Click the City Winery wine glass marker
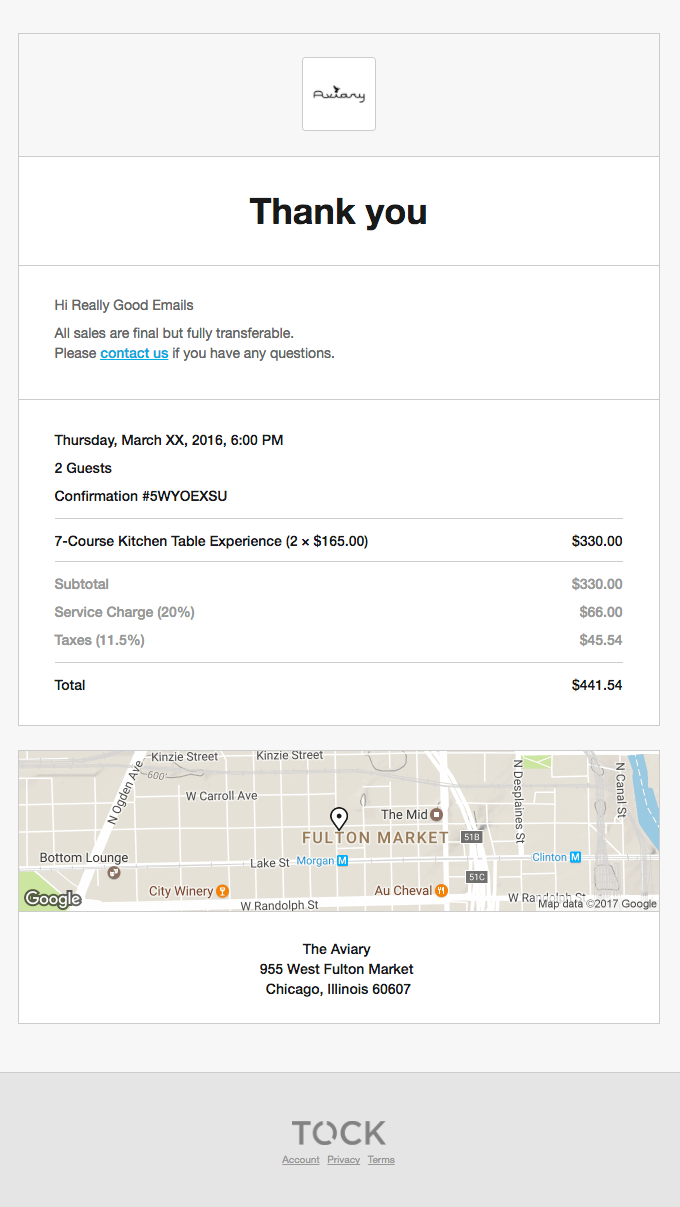 (221, 889)
